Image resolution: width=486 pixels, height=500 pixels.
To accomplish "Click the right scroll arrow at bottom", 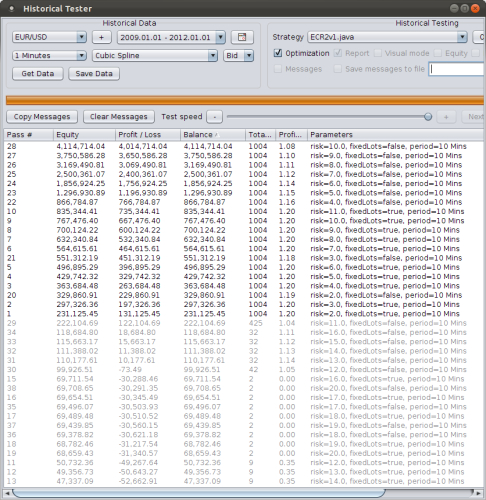I will [478, 493].
